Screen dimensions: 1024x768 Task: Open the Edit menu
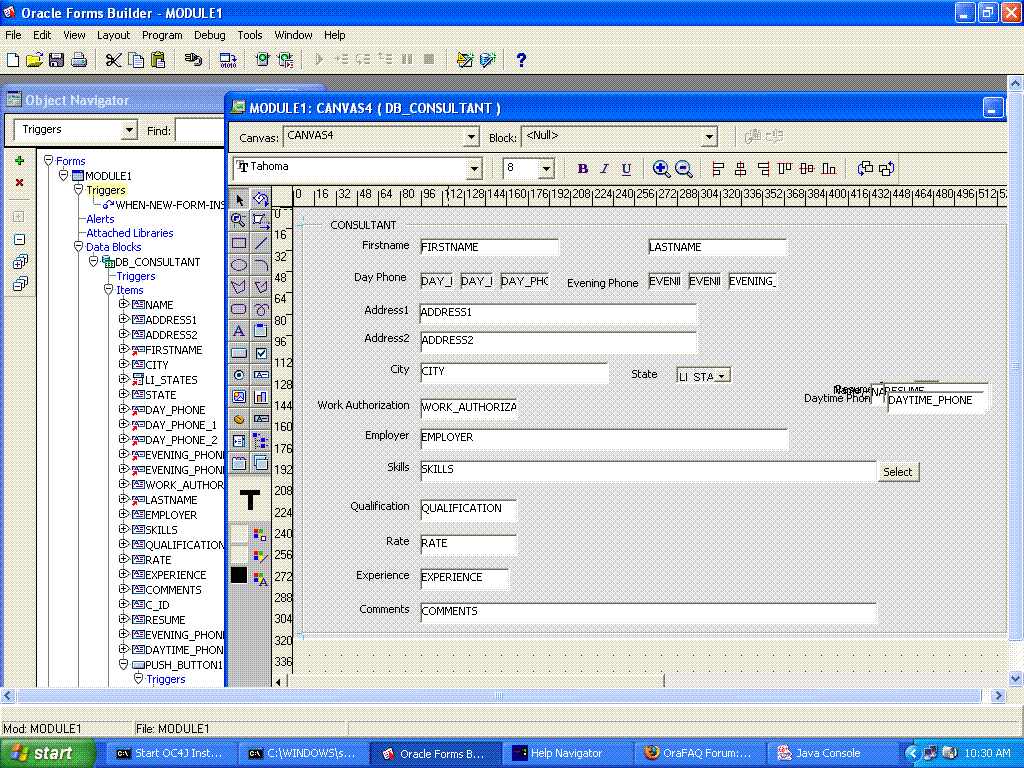tap(42, 35)
